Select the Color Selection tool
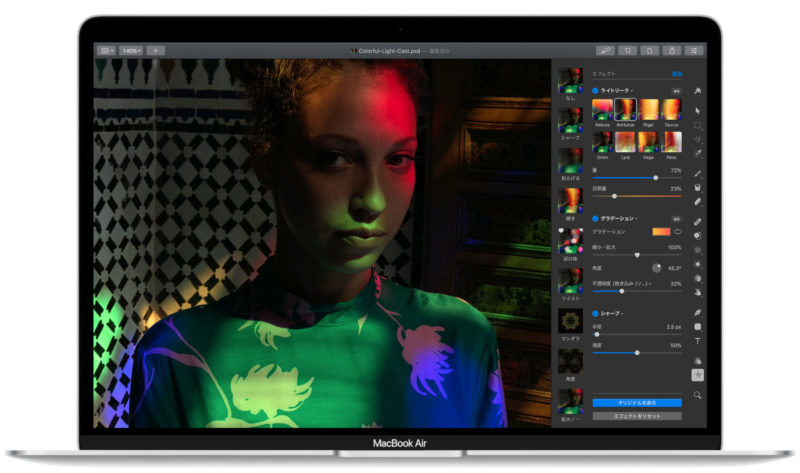 coord(697,154)
